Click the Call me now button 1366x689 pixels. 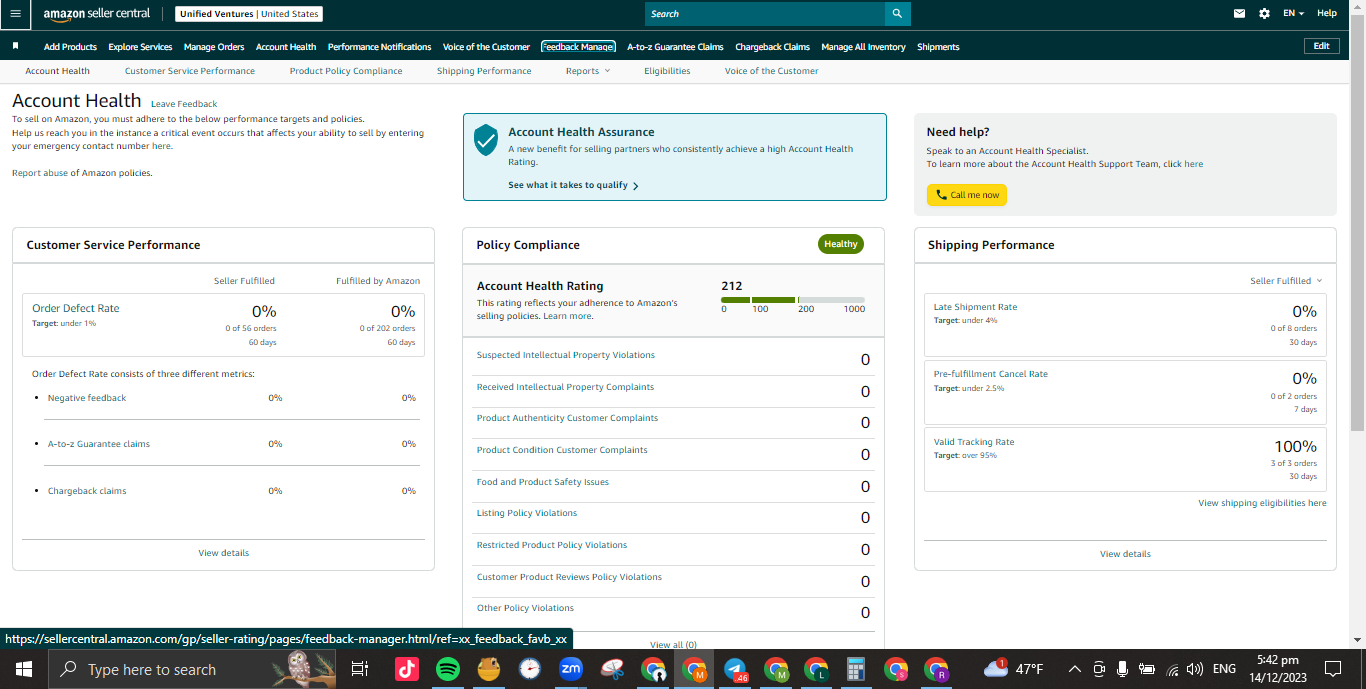pyautogui.click(x=967, y=195)
